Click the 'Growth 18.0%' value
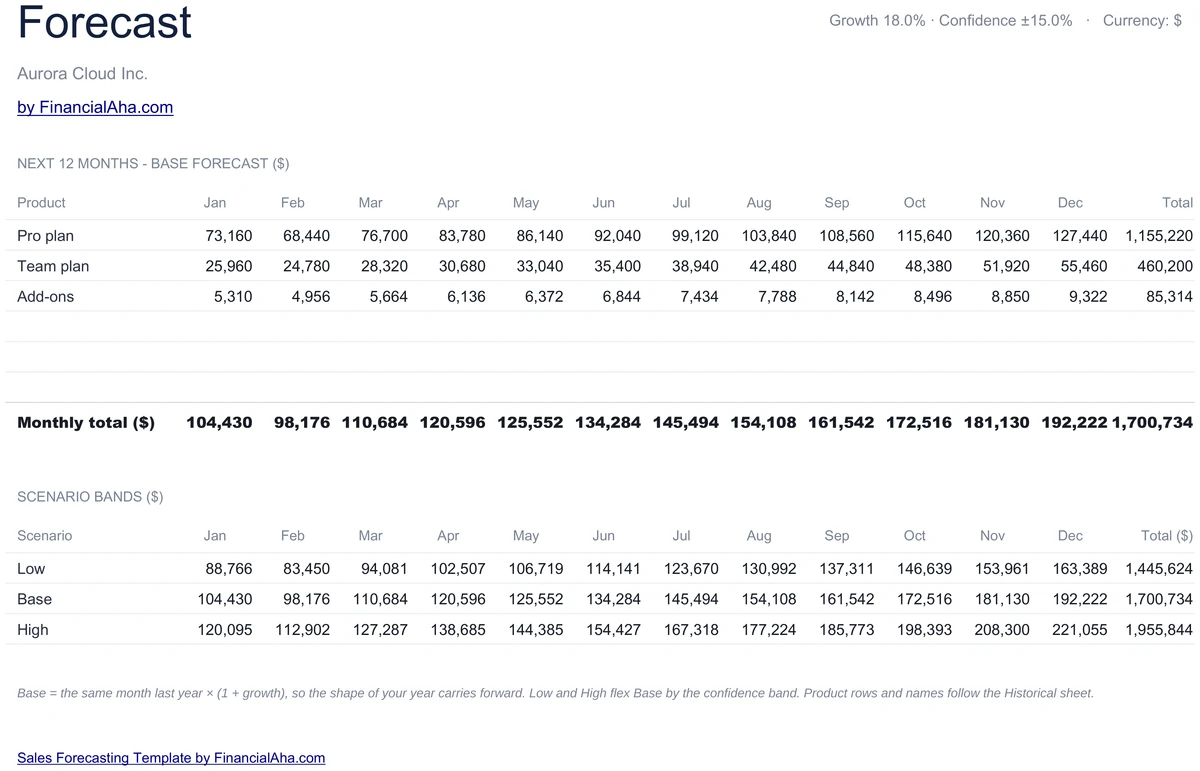Screen dimensions: 1200x771 coord(877,21)
